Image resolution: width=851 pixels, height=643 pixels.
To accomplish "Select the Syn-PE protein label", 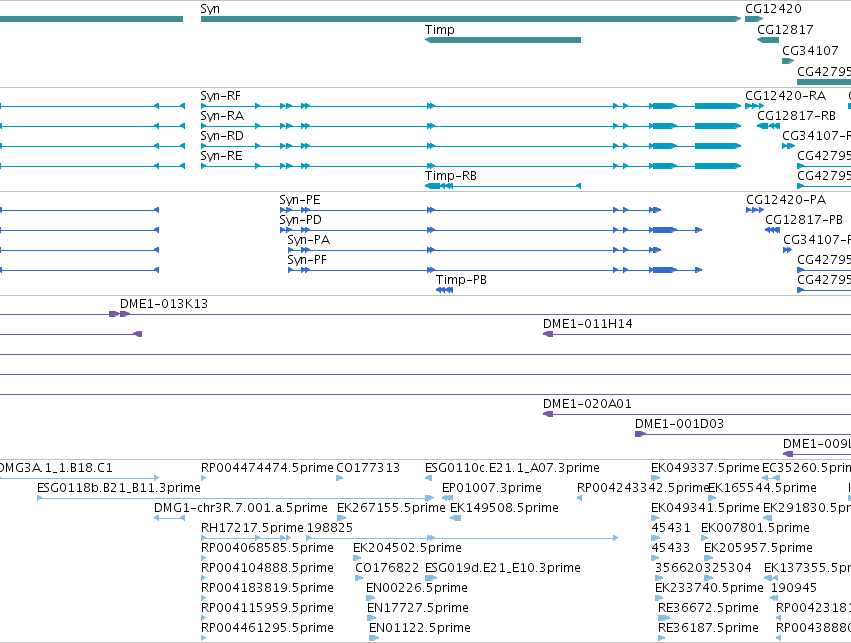I will (x=300, y=200).
